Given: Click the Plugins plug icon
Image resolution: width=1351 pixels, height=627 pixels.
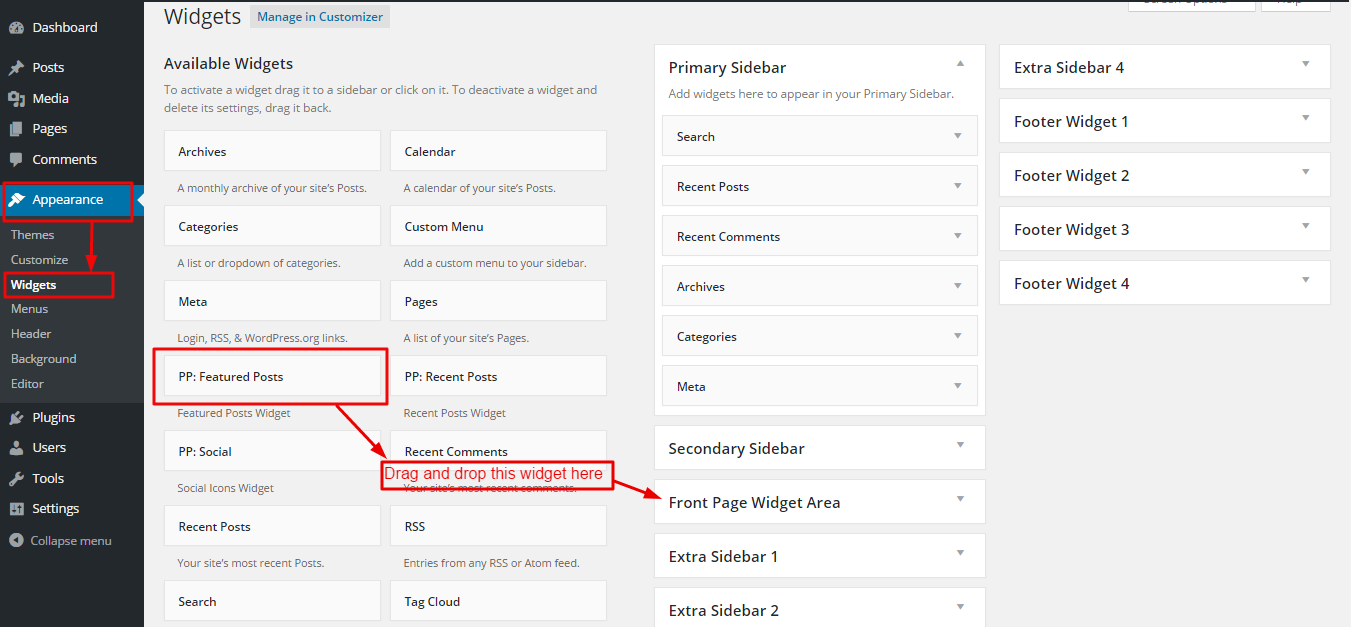Looking at the screenshot, I should (x=16, y=418).
